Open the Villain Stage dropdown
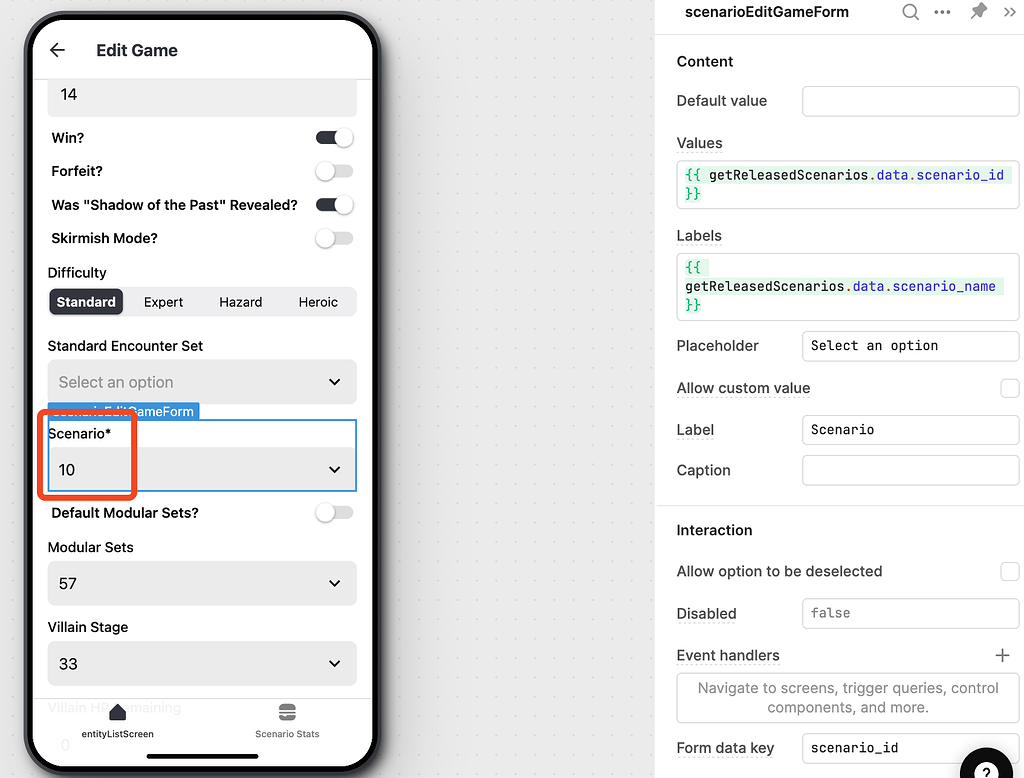The image size is (1024, 778). tap(202, 663)
